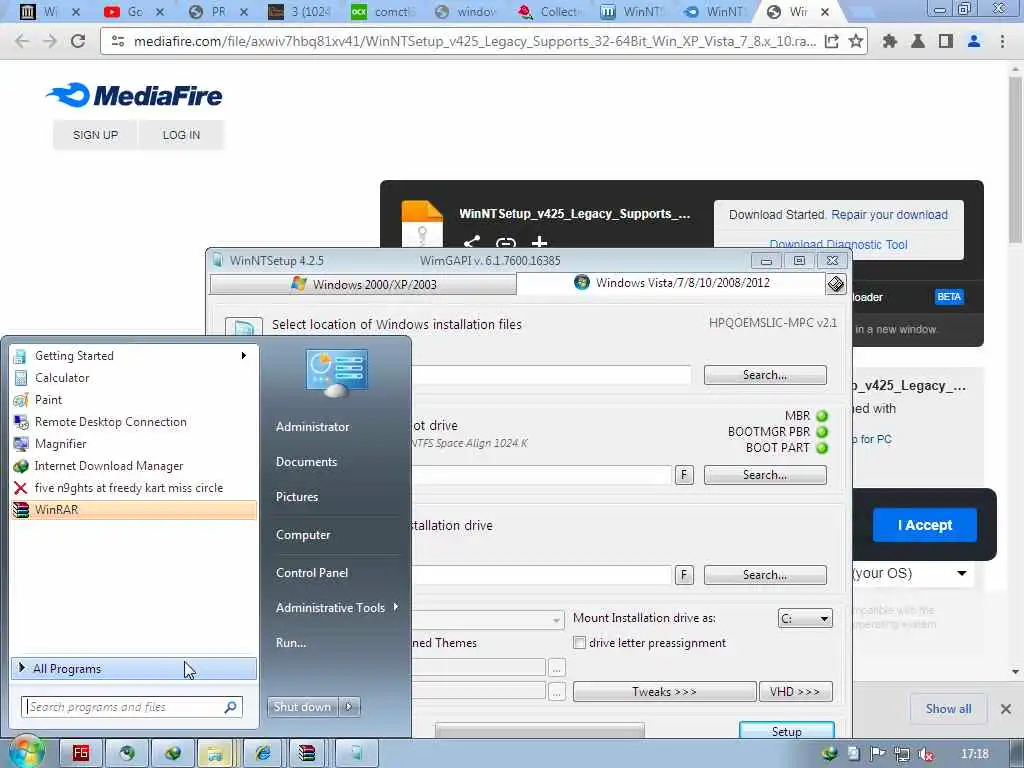This screenshot has width=1024, height=768.
Task: Click Search for installation files location
Action: [x=765, y=375]
